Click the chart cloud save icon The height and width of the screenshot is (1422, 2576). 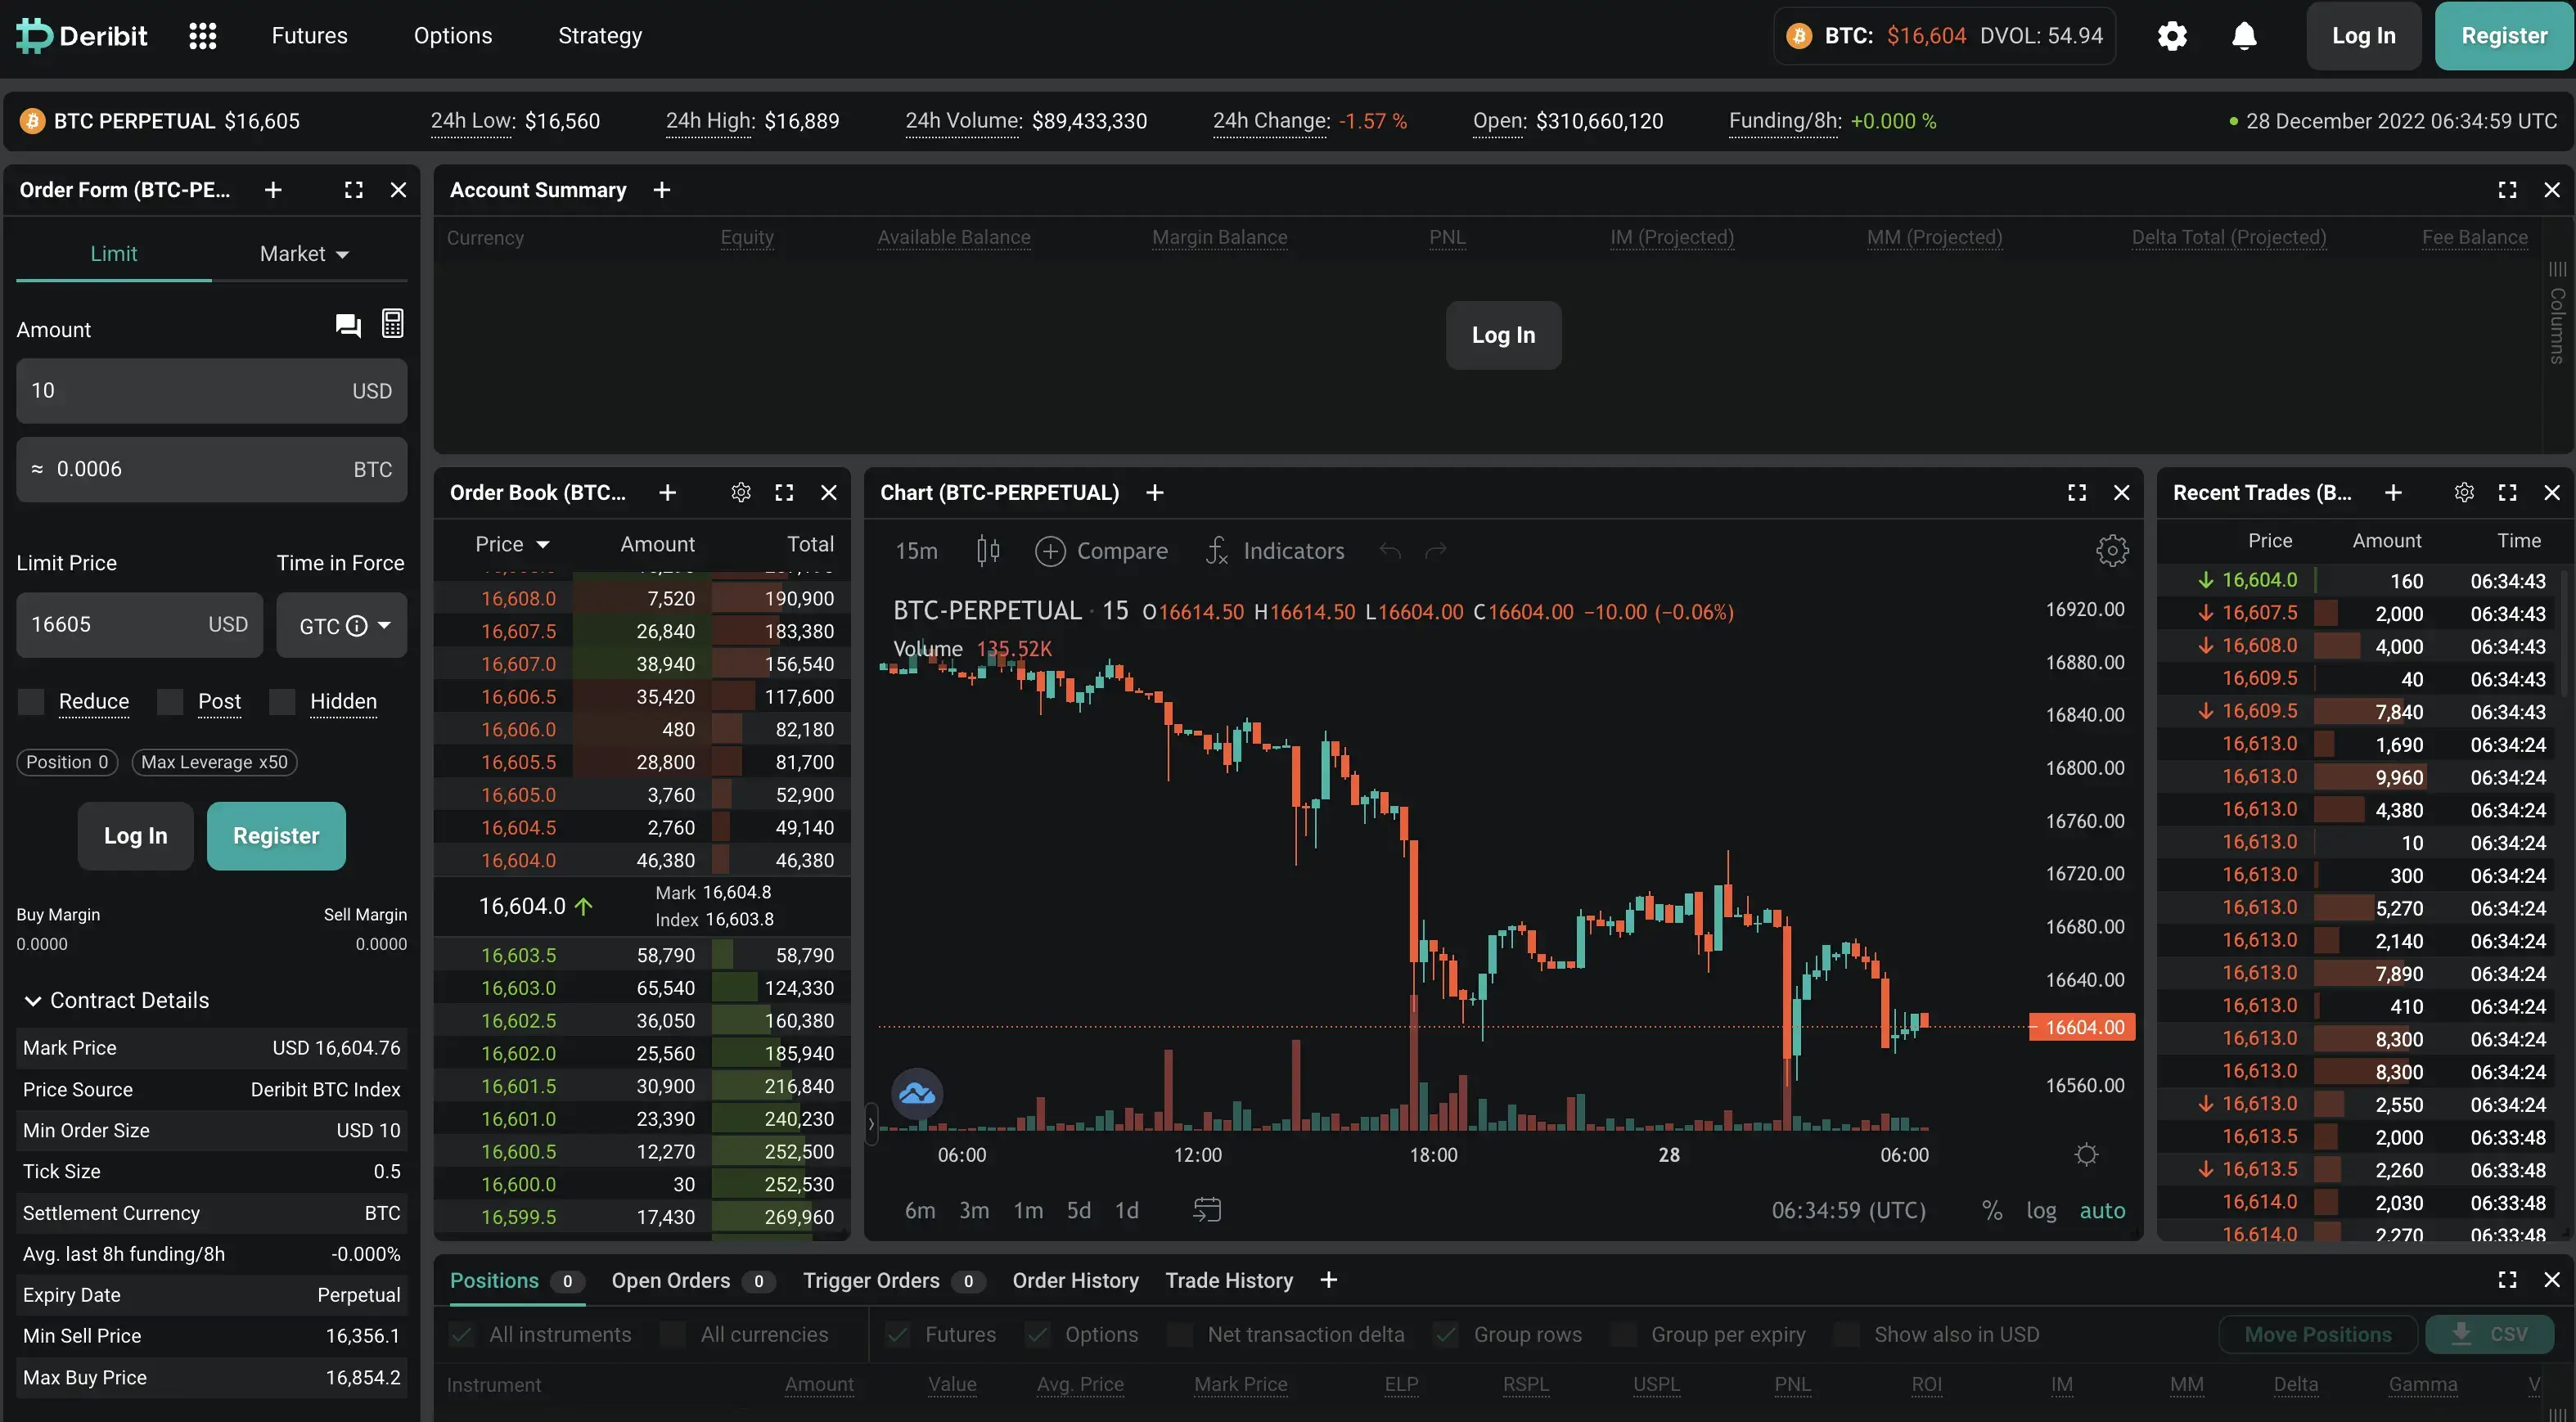[917, 1094]
